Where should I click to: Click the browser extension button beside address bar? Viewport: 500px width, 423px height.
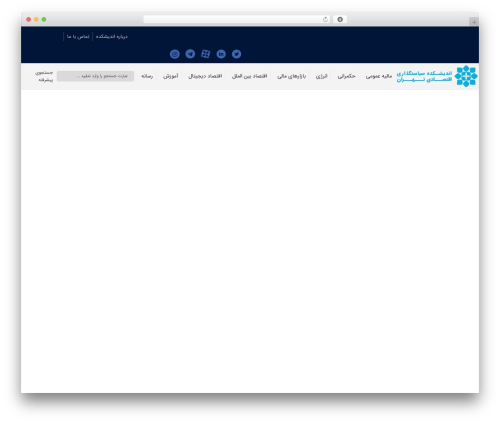340,19
